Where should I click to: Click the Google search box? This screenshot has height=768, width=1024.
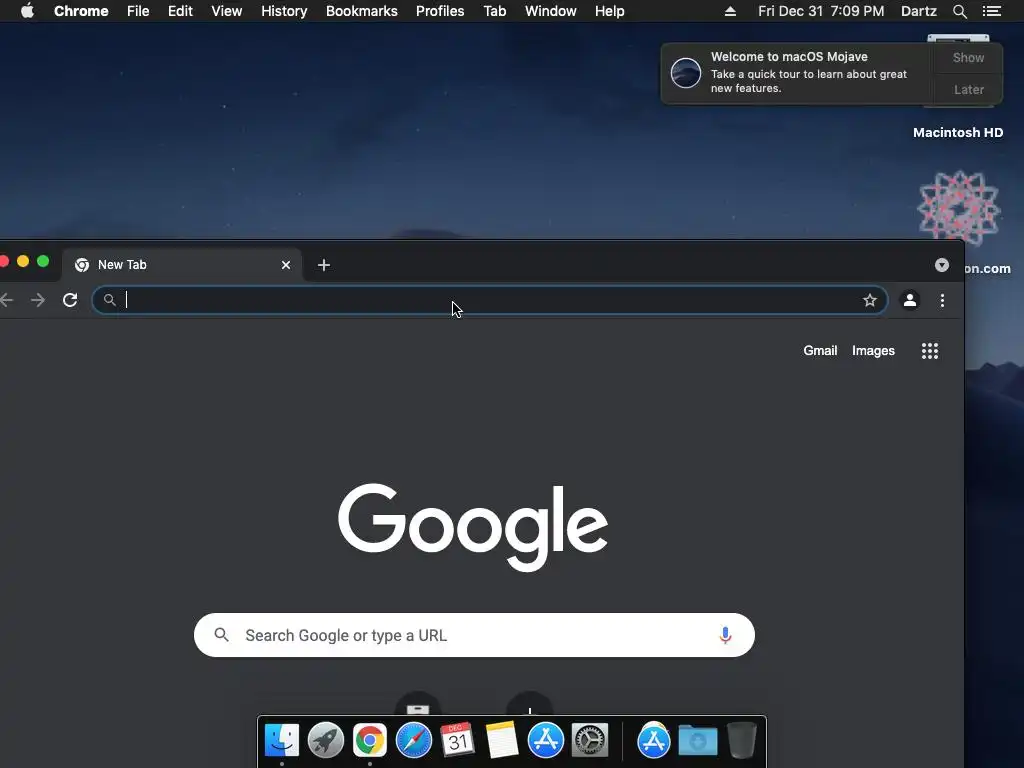474,635
